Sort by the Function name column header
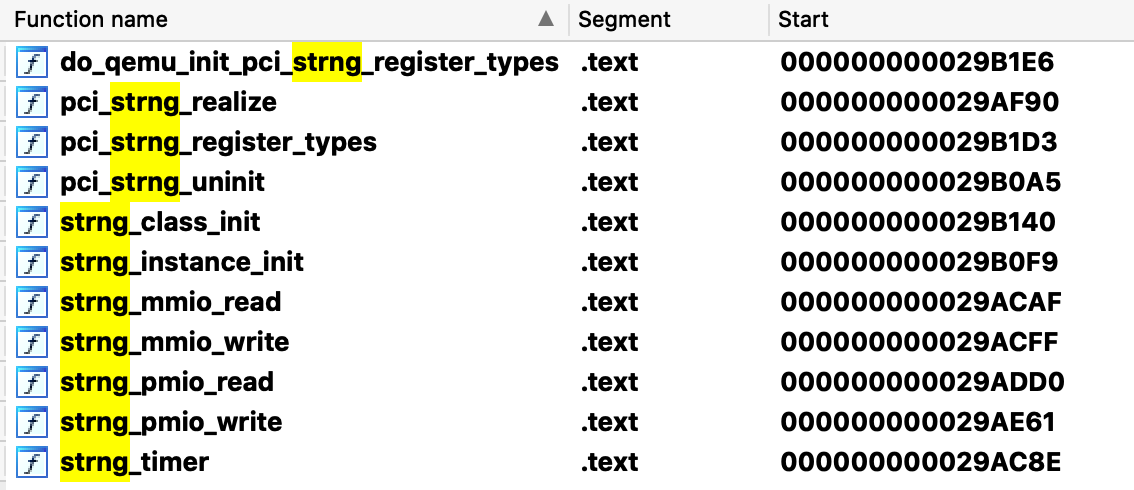This screenshot has height=490, width=1134. pyautogui.click(x=91, y=20)
